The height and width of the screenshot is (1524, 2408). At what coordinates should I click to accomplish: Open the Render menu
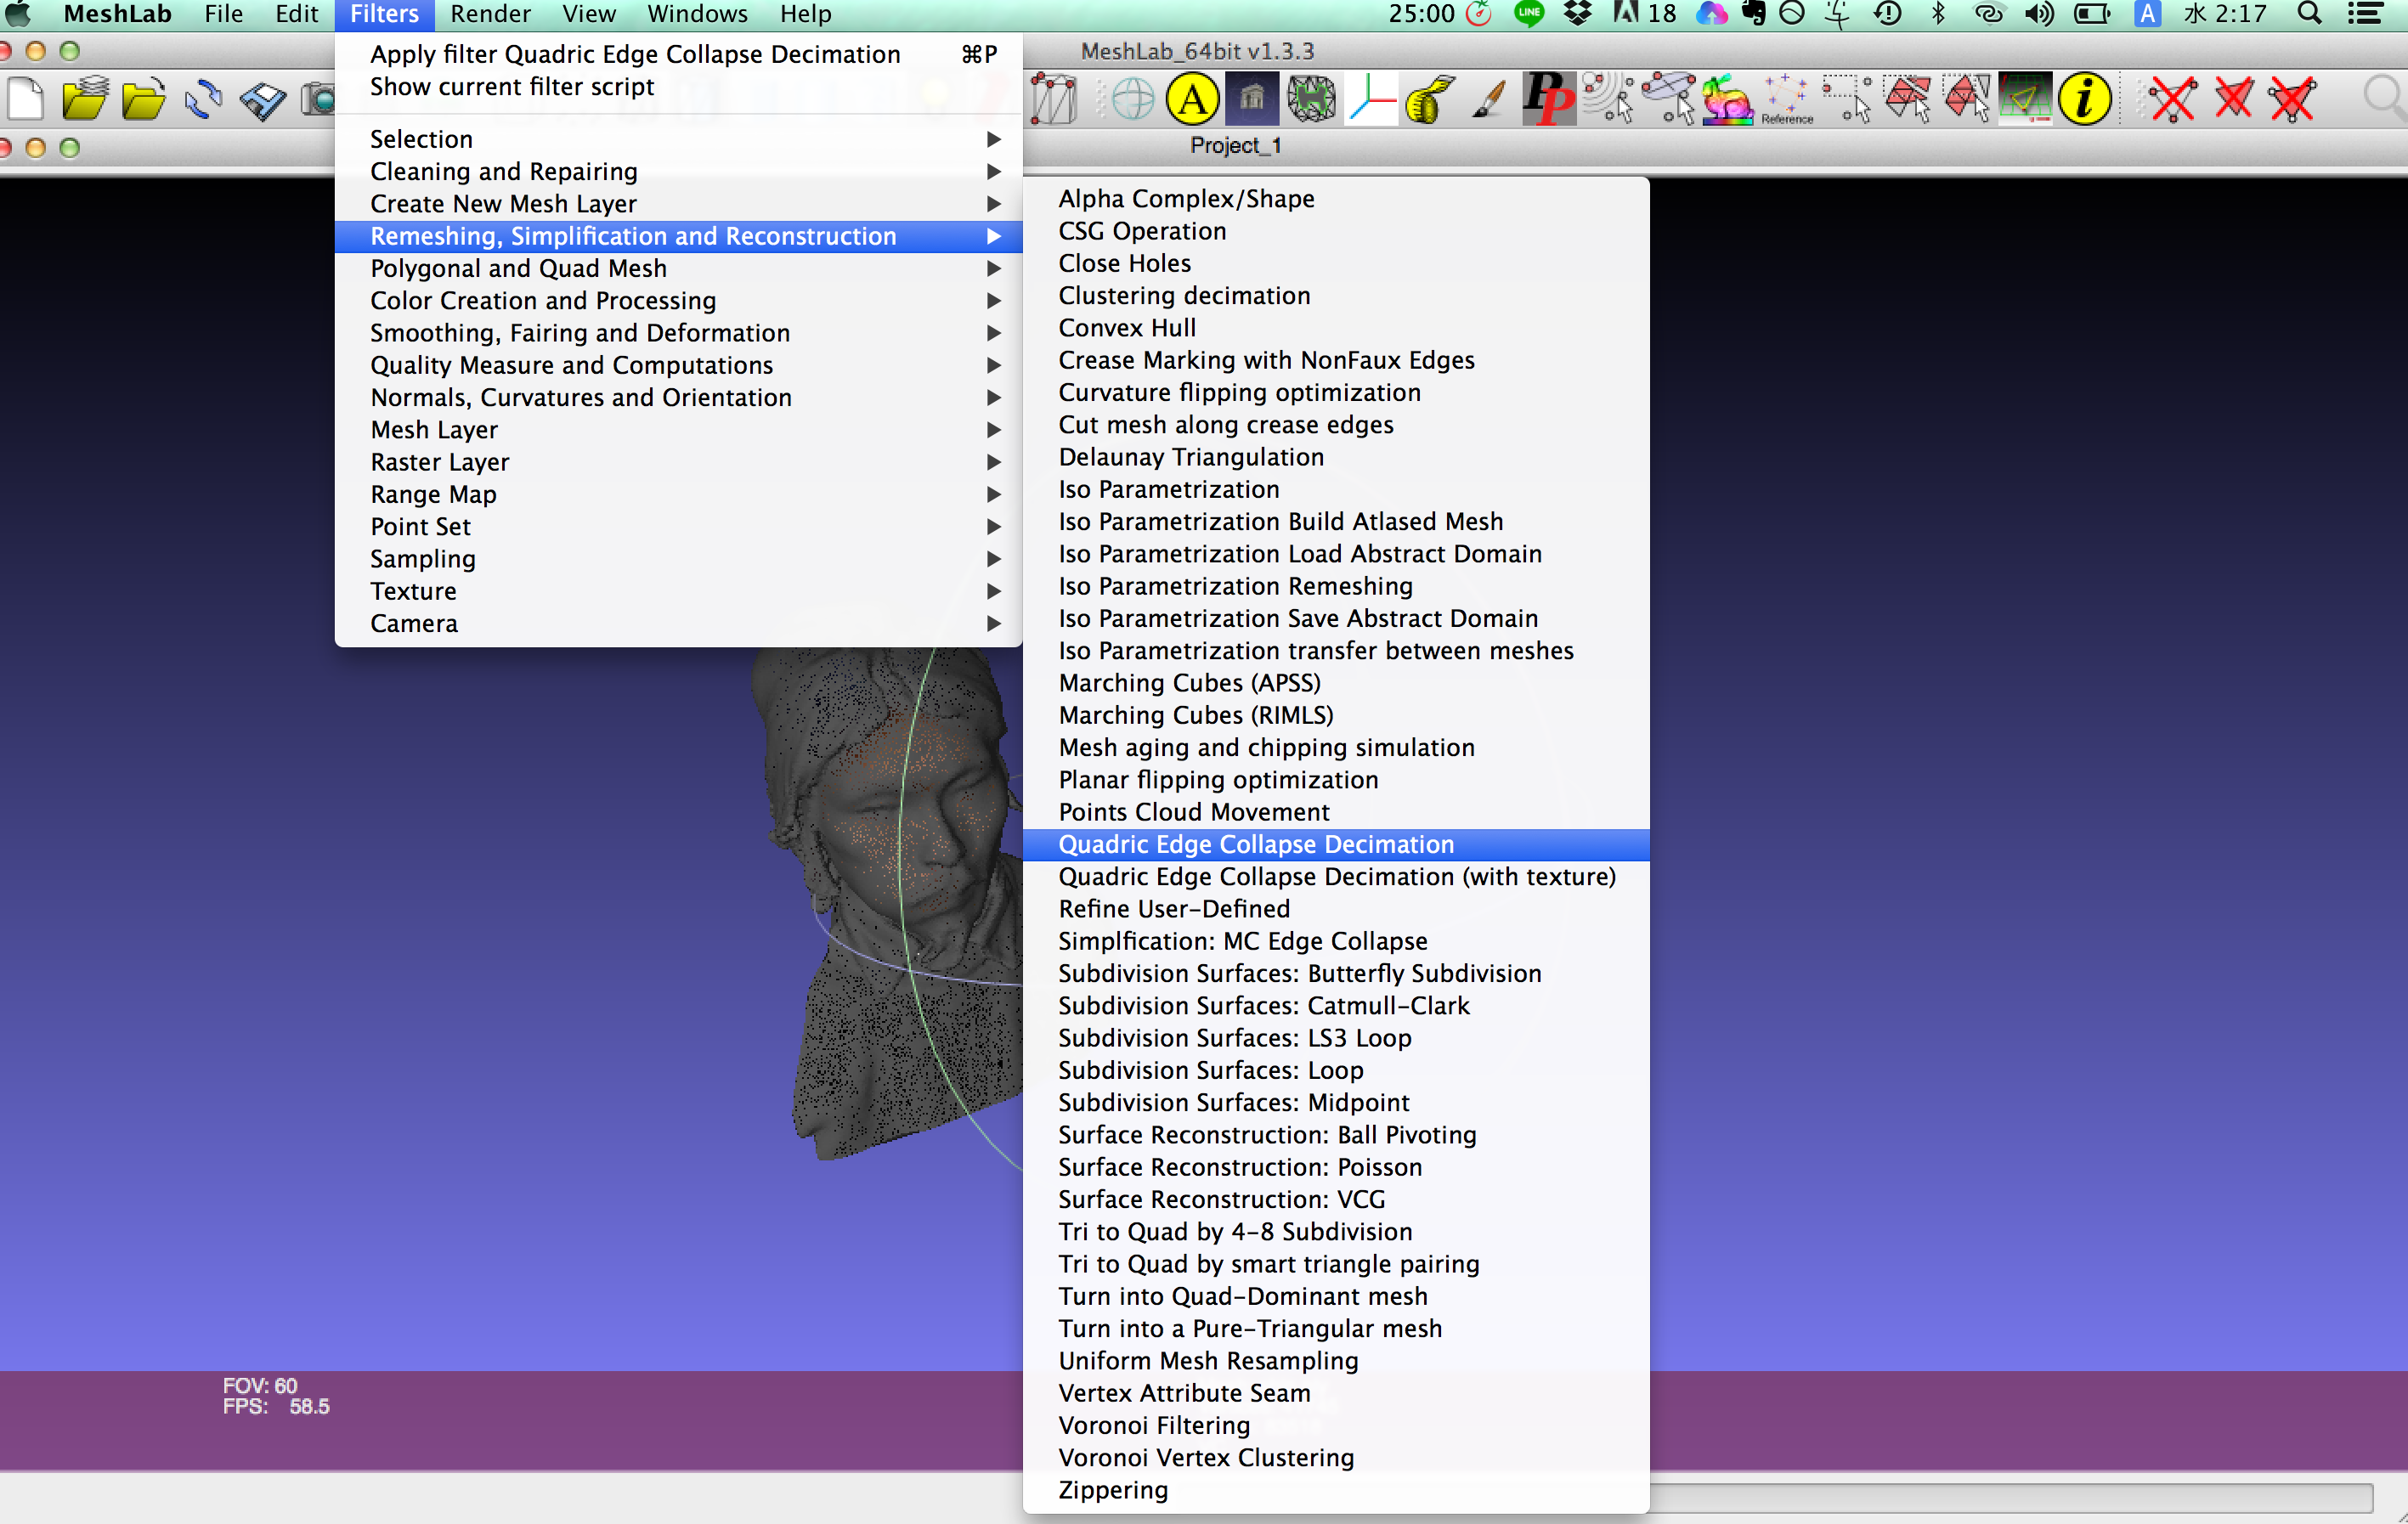click(x=490, y=14)
